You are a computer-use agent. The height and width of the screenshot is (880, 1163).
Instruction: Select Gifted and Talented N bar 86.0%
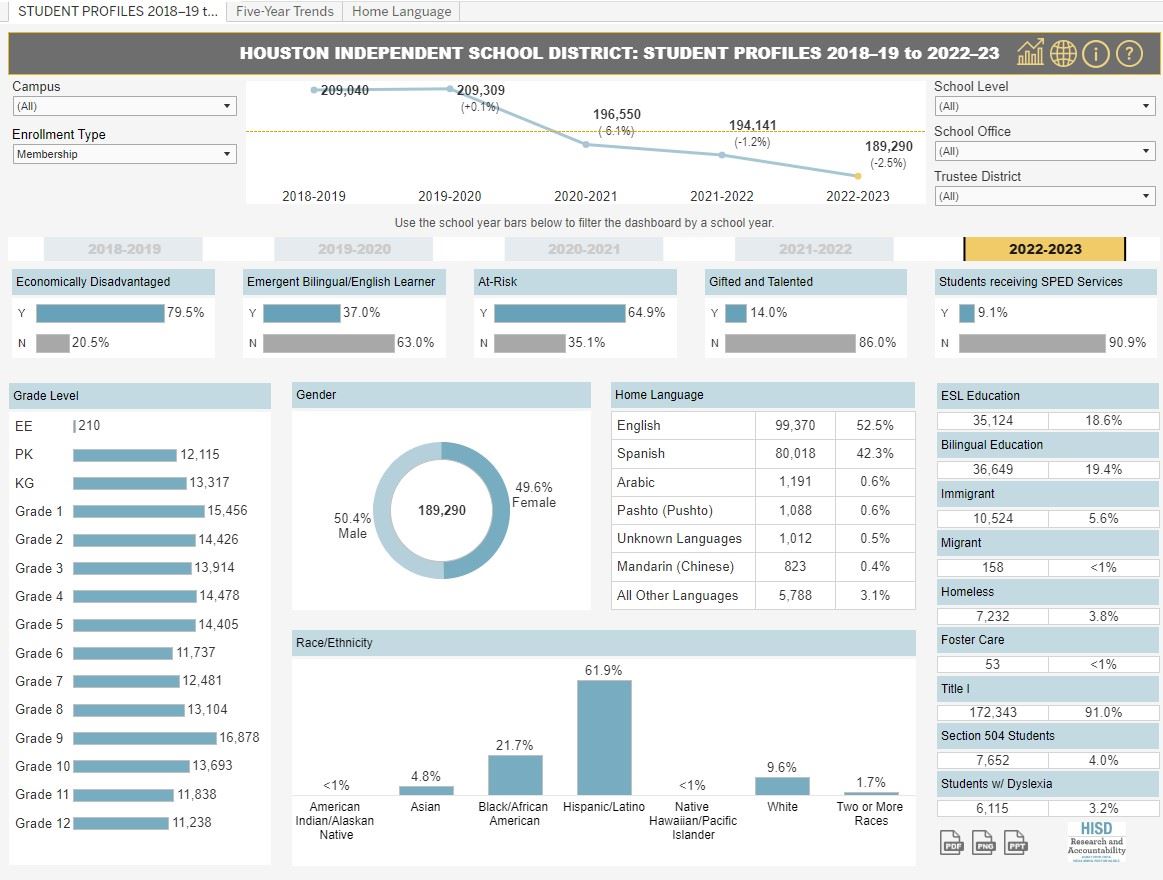[790, 343]
